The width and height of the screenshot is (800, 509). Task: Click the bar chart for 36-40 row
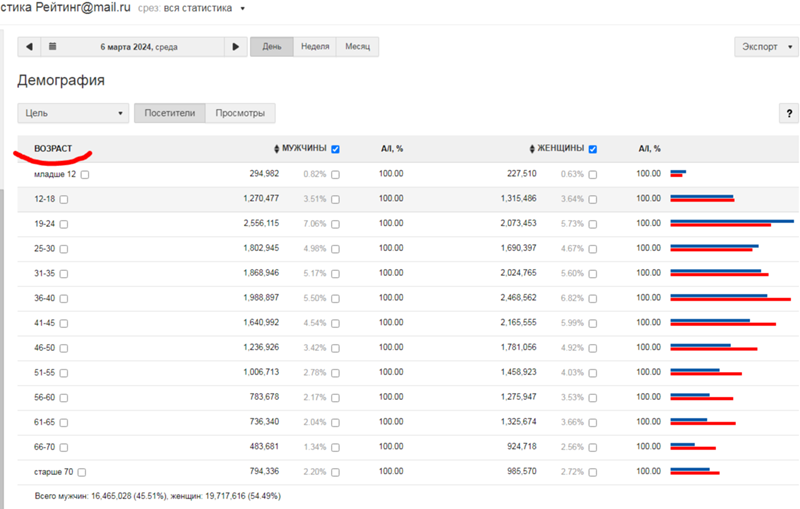730,298
